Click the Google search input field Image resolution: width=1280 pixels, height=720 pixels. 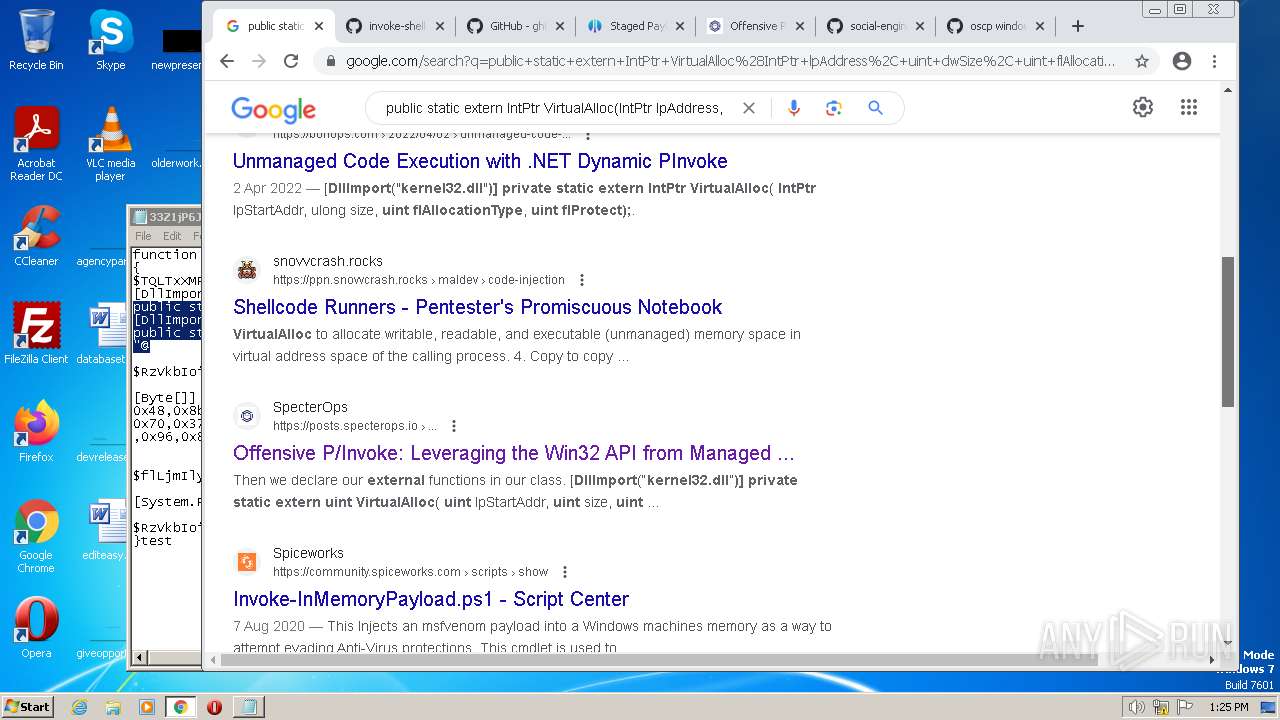pyautogui.click(x=554, y=108)
